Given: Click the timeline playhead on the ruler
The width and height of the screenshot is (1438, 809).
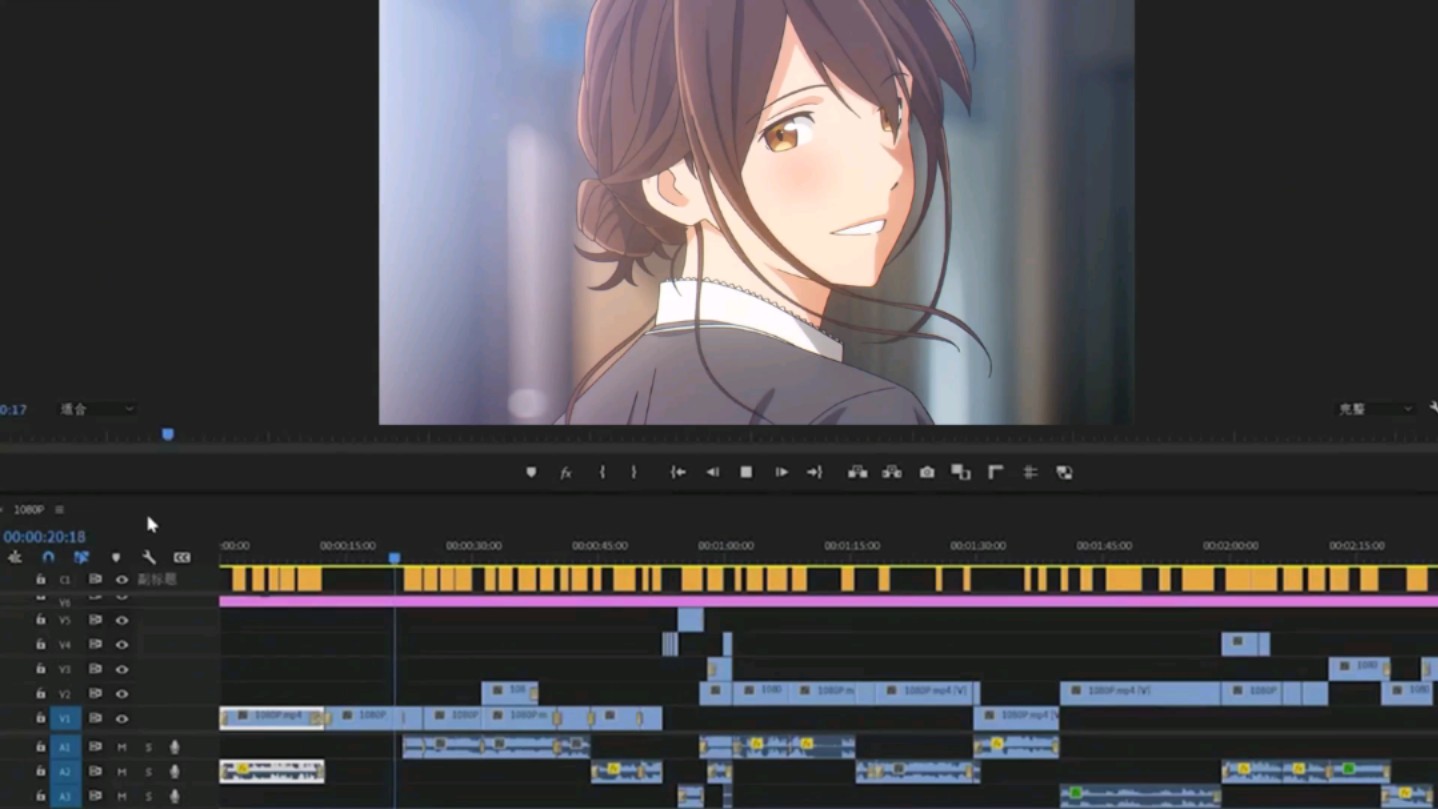Looking at the screenshot, I should pos(395,558).
